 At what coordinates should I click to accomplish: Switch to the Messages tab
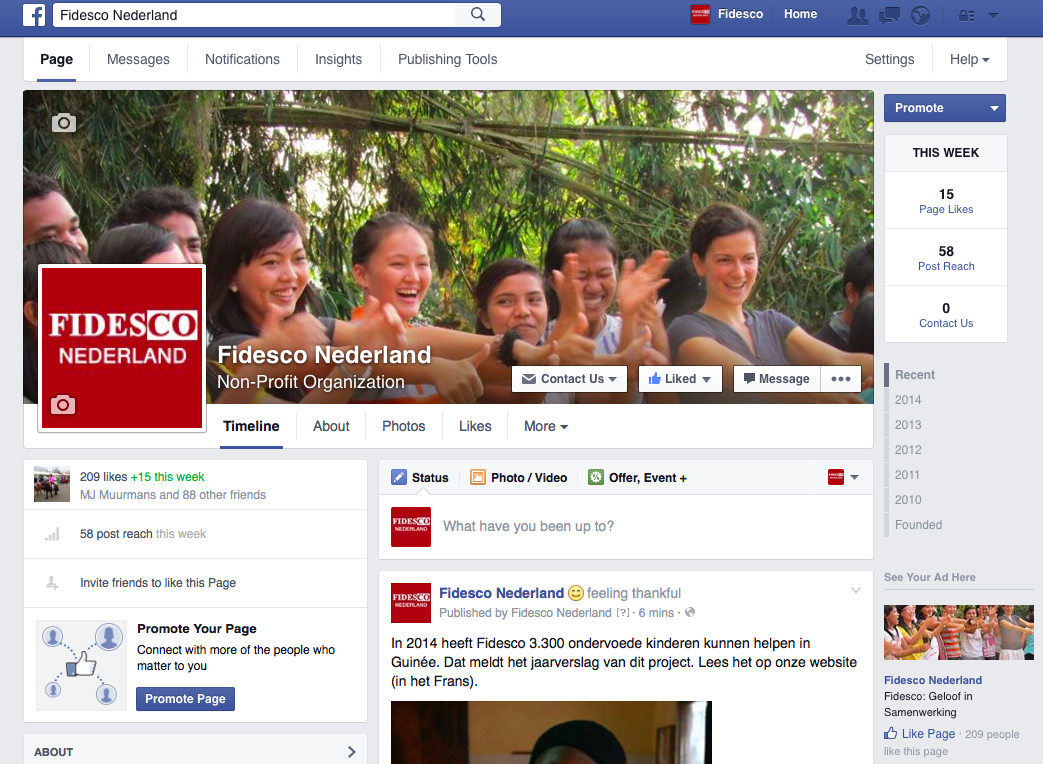click(x=138, y=59)
